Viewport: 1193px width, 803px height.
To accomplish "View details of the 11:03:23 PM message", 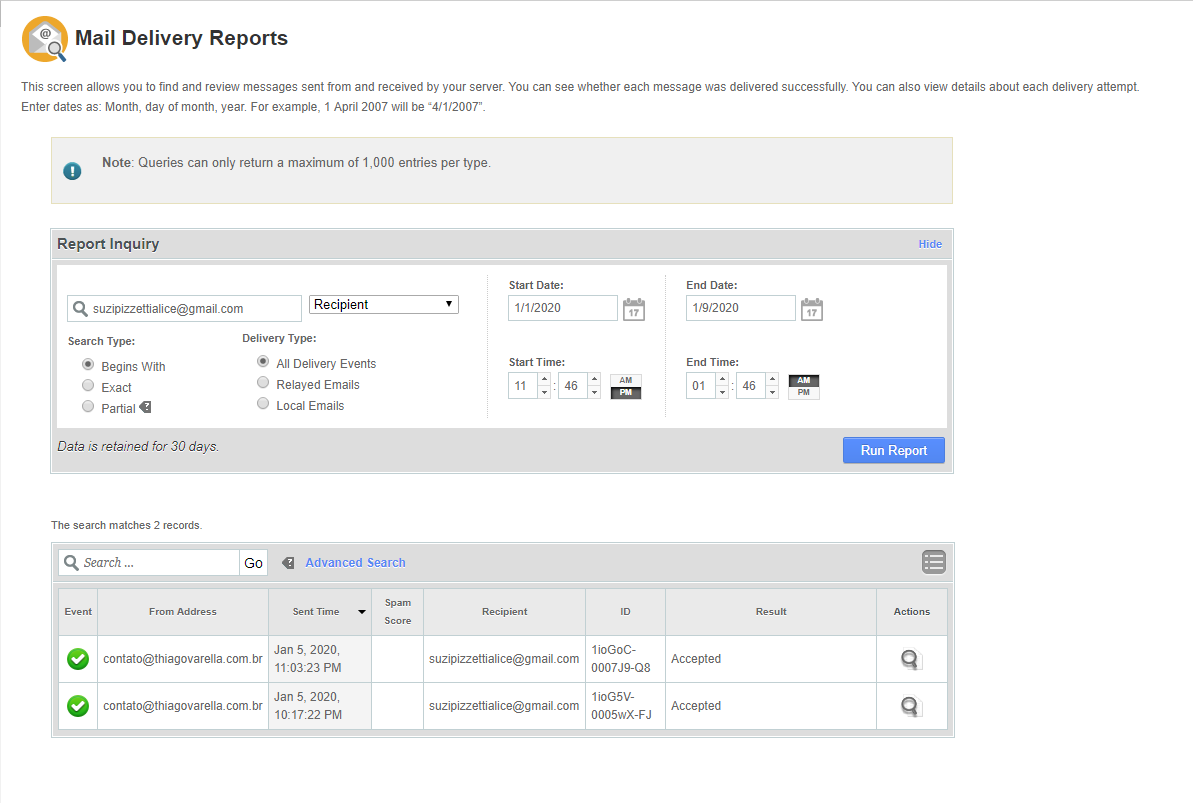I will 910,659.
